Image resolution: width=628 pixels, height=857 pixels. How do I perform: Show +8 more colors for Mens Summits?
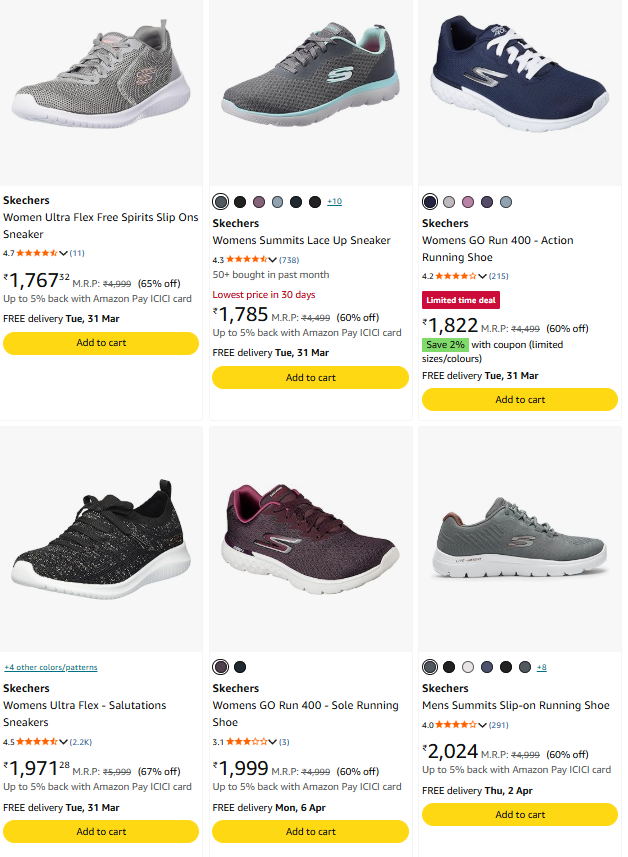click(x=541, y=667)
